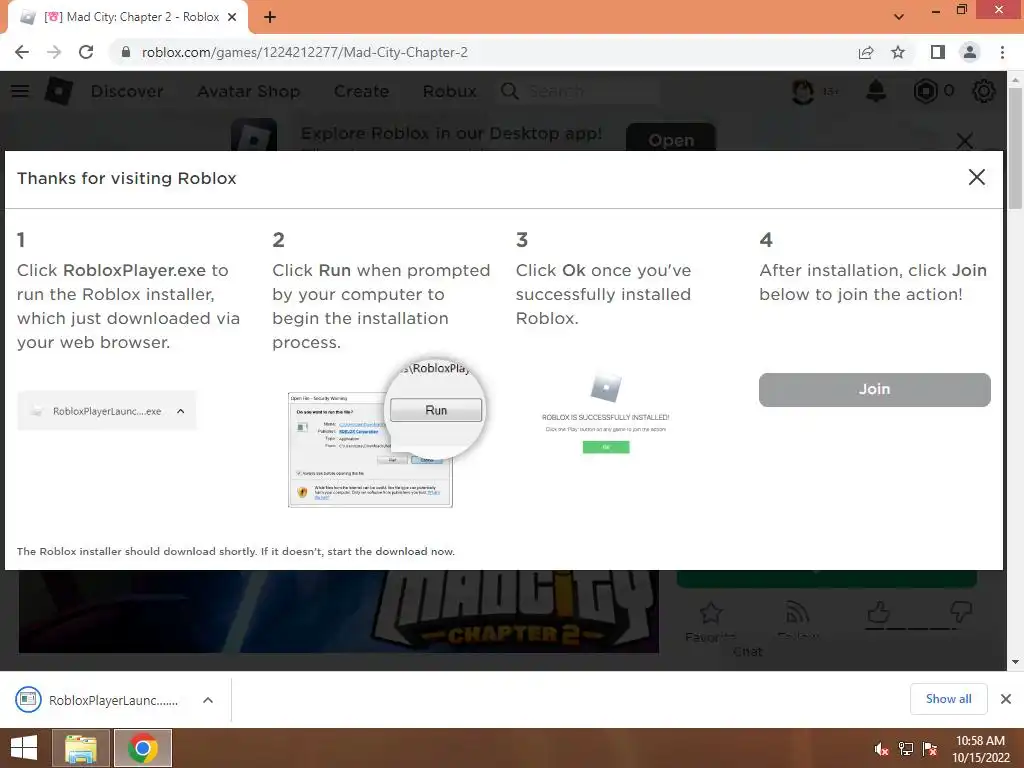Open File Explorer from the taskbar
The height and width of the screenshot is (768, 1024).
[80, 748]
